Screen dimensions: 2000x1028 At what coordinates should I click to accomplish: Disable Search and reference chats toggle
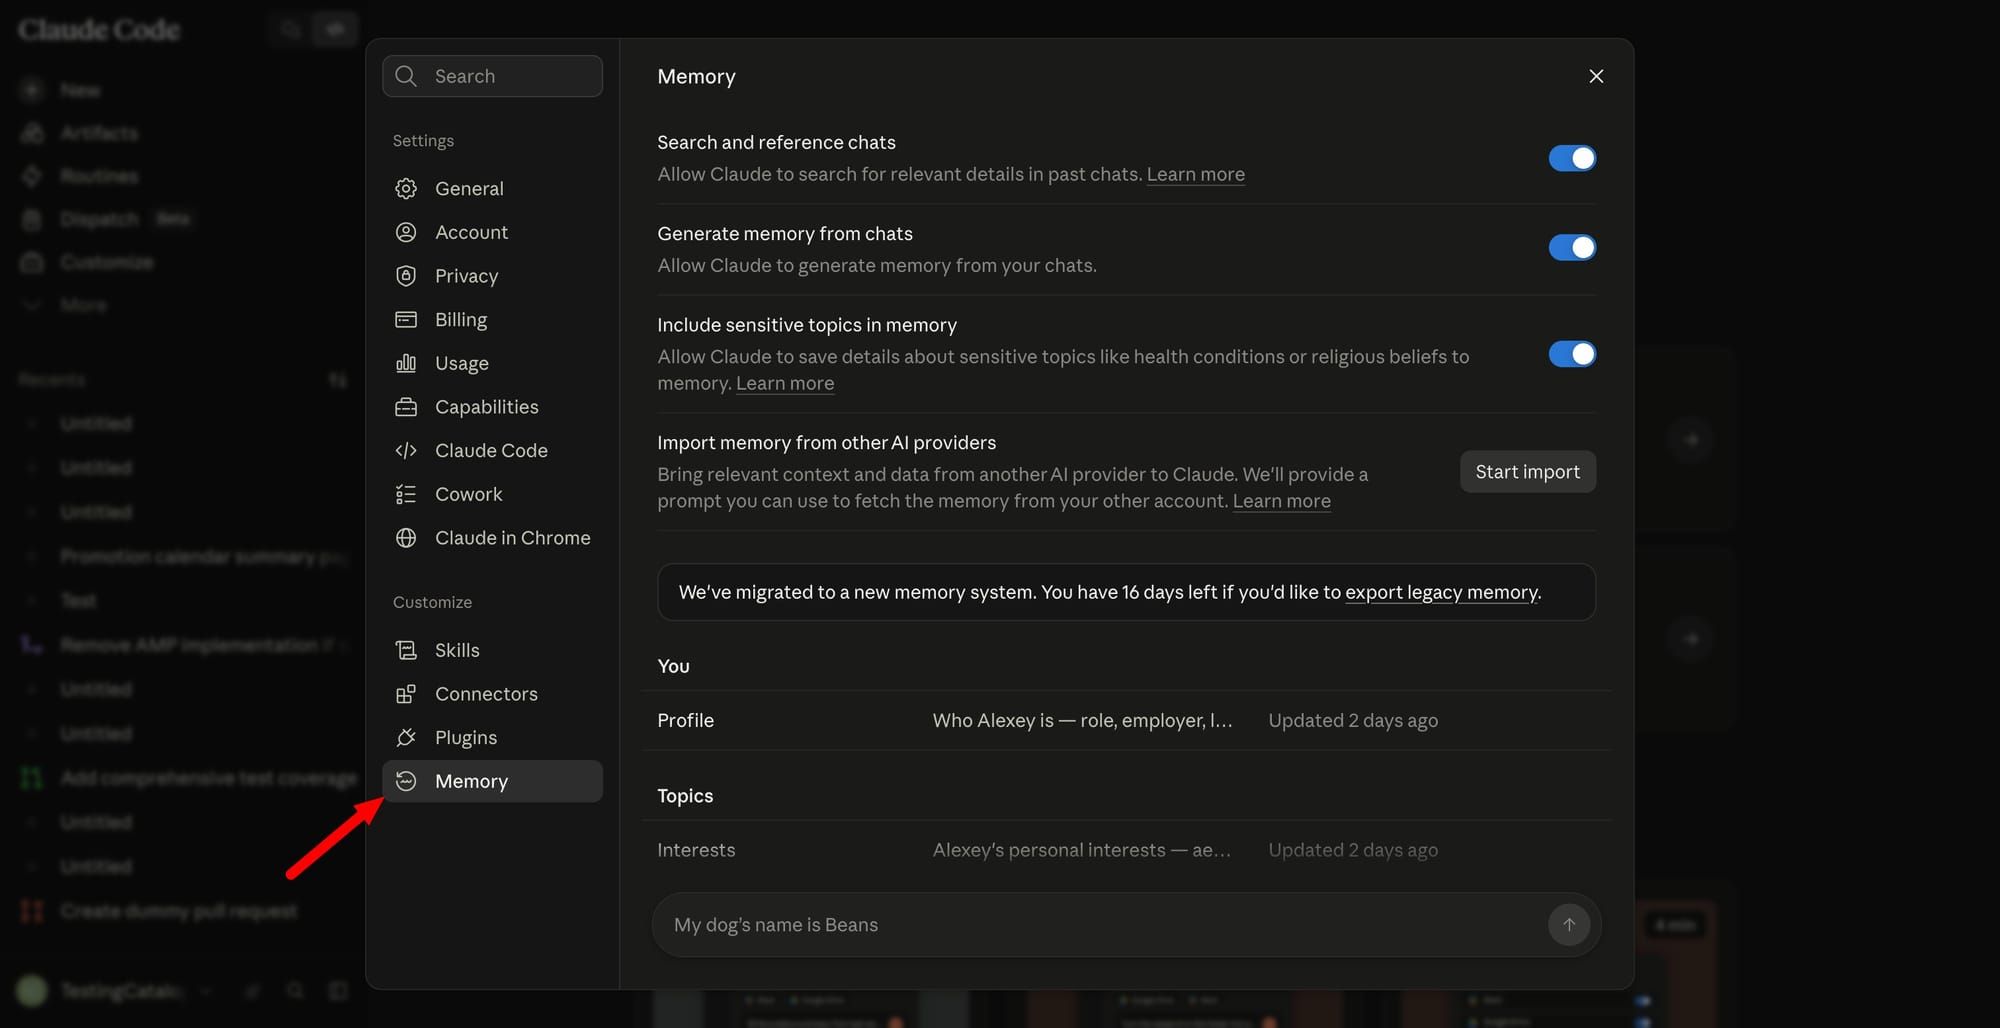tap(1572, 158)
